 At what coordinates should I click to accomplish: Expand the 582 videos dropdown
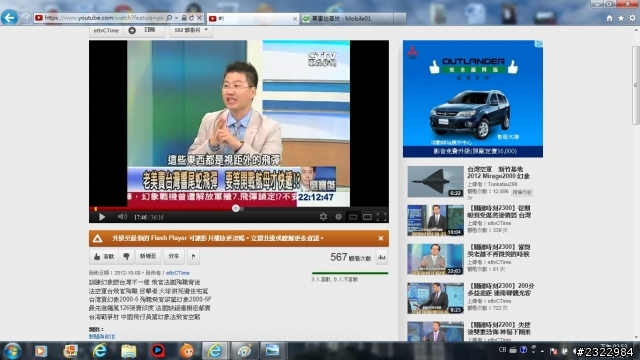191,31
